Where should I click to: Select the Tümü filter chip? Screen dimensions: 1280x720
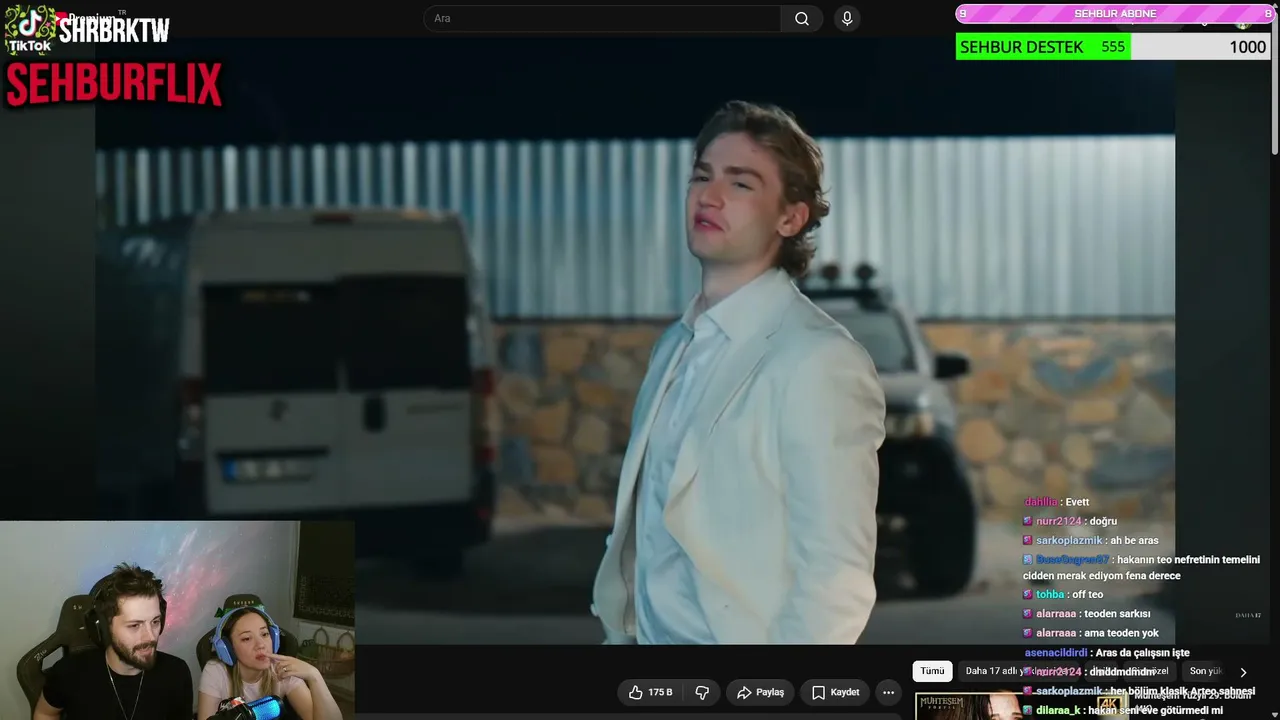[932, 671]
